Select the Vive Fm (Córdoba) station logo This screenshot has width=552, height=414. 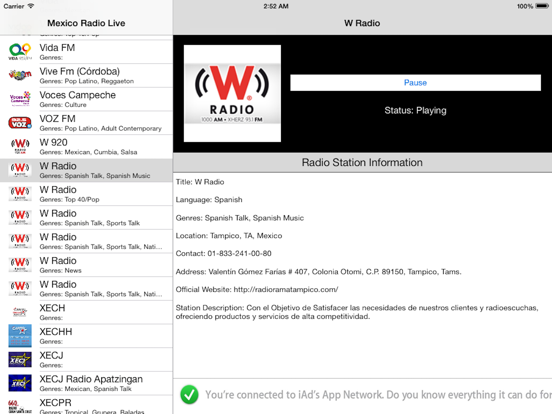coord(20,75)
